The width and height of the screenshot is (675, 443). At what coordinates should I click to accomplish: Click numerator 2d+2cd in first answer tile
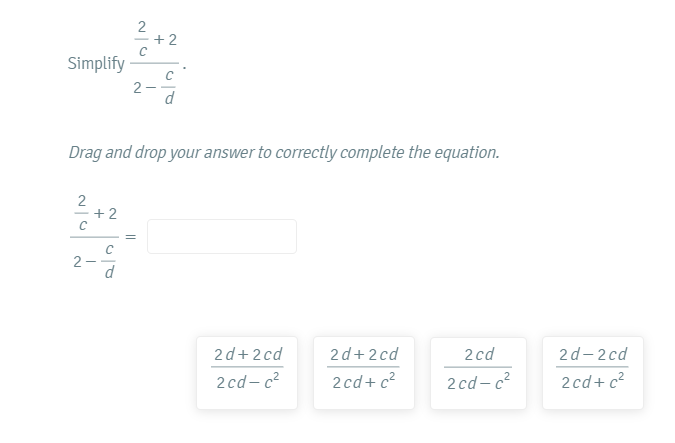point(248,355)
